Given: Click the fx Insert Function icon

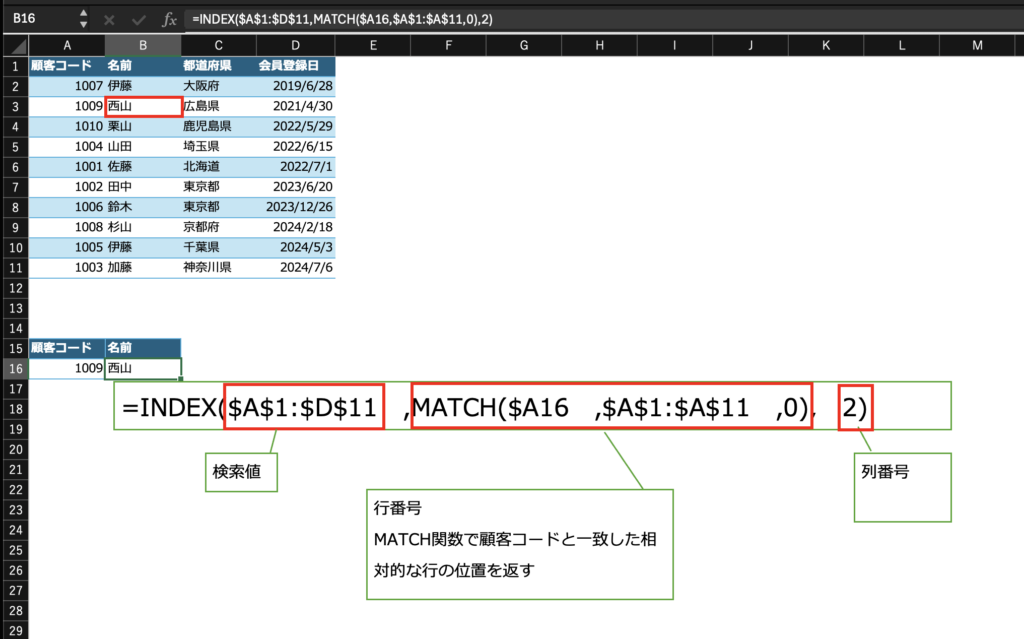Looking at the screenshot, I should [x=170, y=19].
